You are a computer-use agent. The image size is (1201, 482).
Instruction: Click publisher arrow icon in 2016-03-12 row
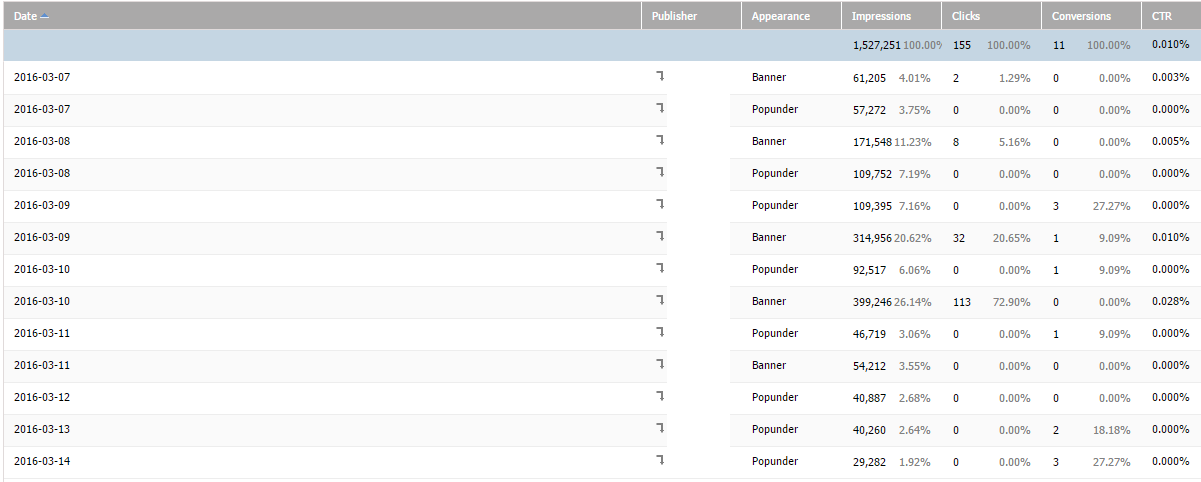coord(660,396)
